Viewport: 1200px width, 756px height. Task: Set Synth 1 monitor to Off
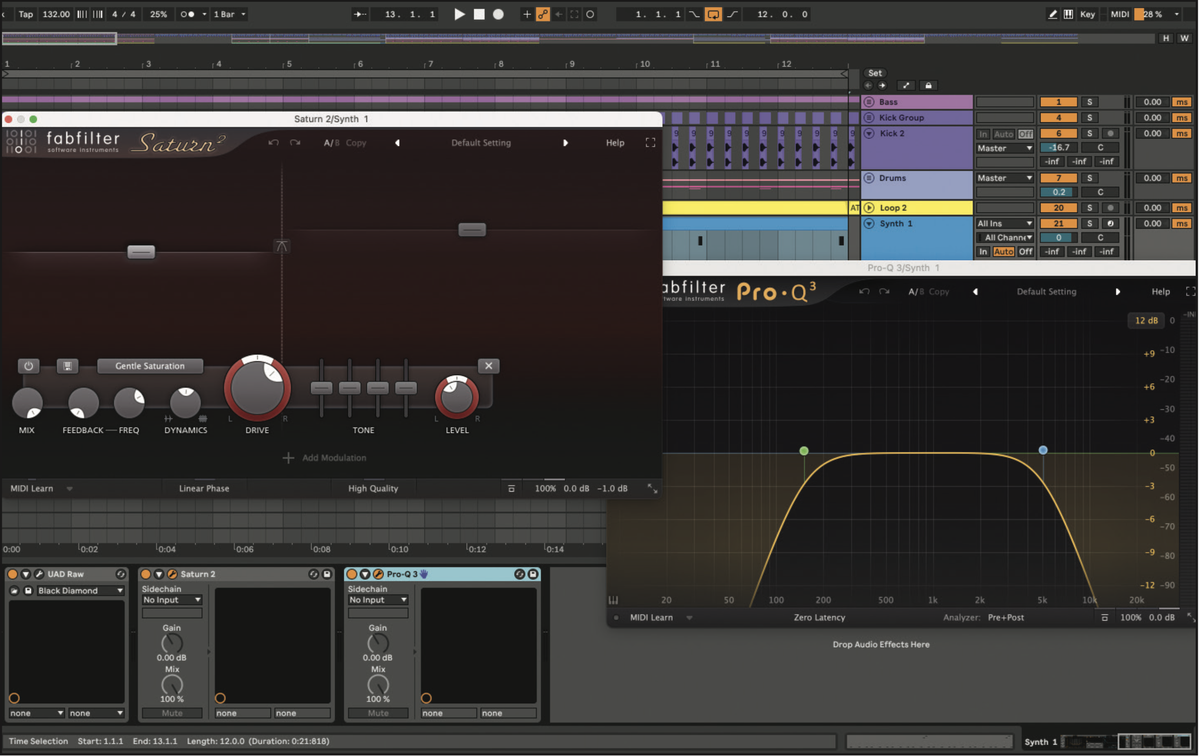click(1025, 252)
